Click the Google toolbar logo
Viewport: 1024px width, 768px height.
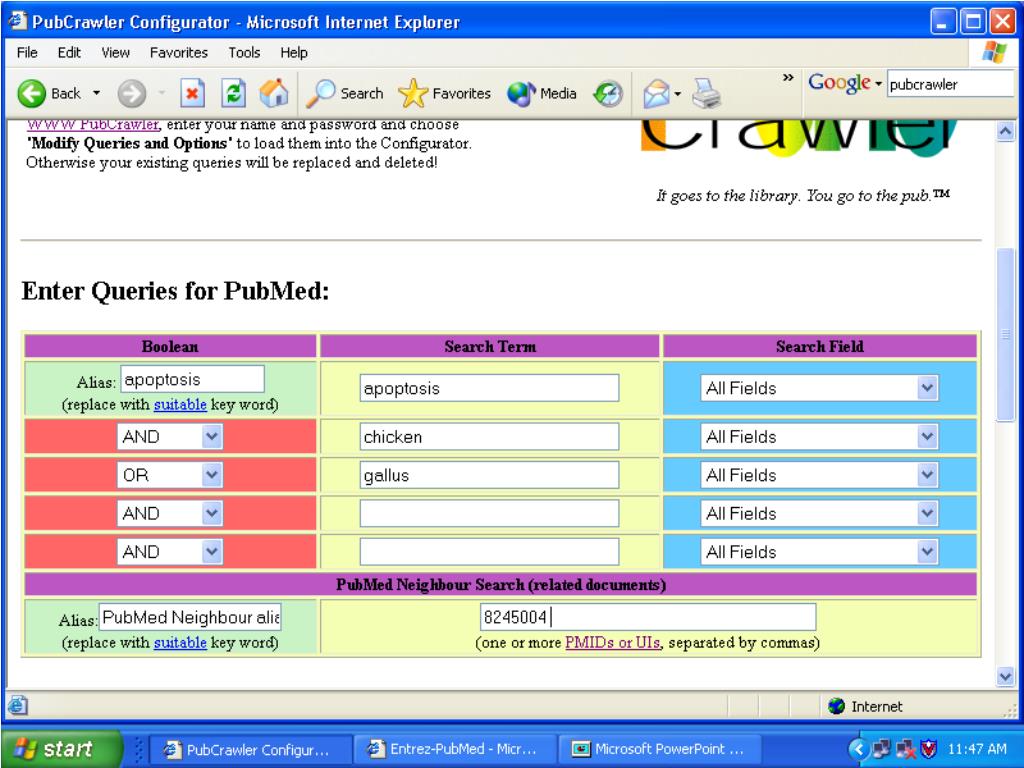point(839,83)
